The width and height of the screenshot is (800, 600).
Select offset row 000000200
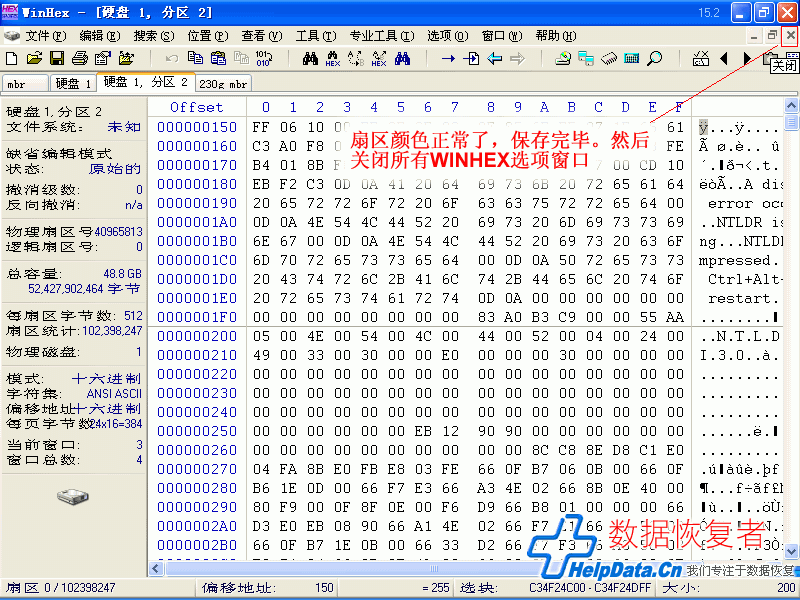(197, 336)
